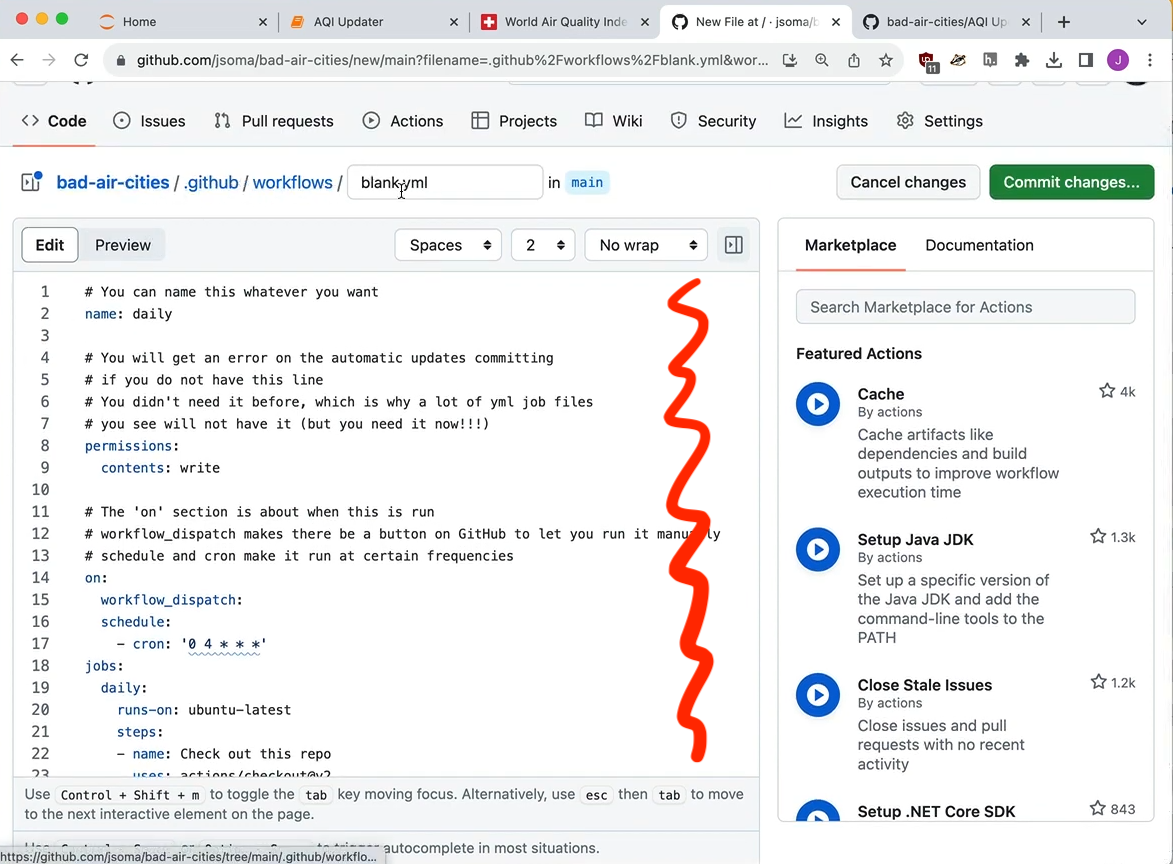Expand the tab search chevron
The width and height of the screenshot is (1173, 864).
point(1142,22)
